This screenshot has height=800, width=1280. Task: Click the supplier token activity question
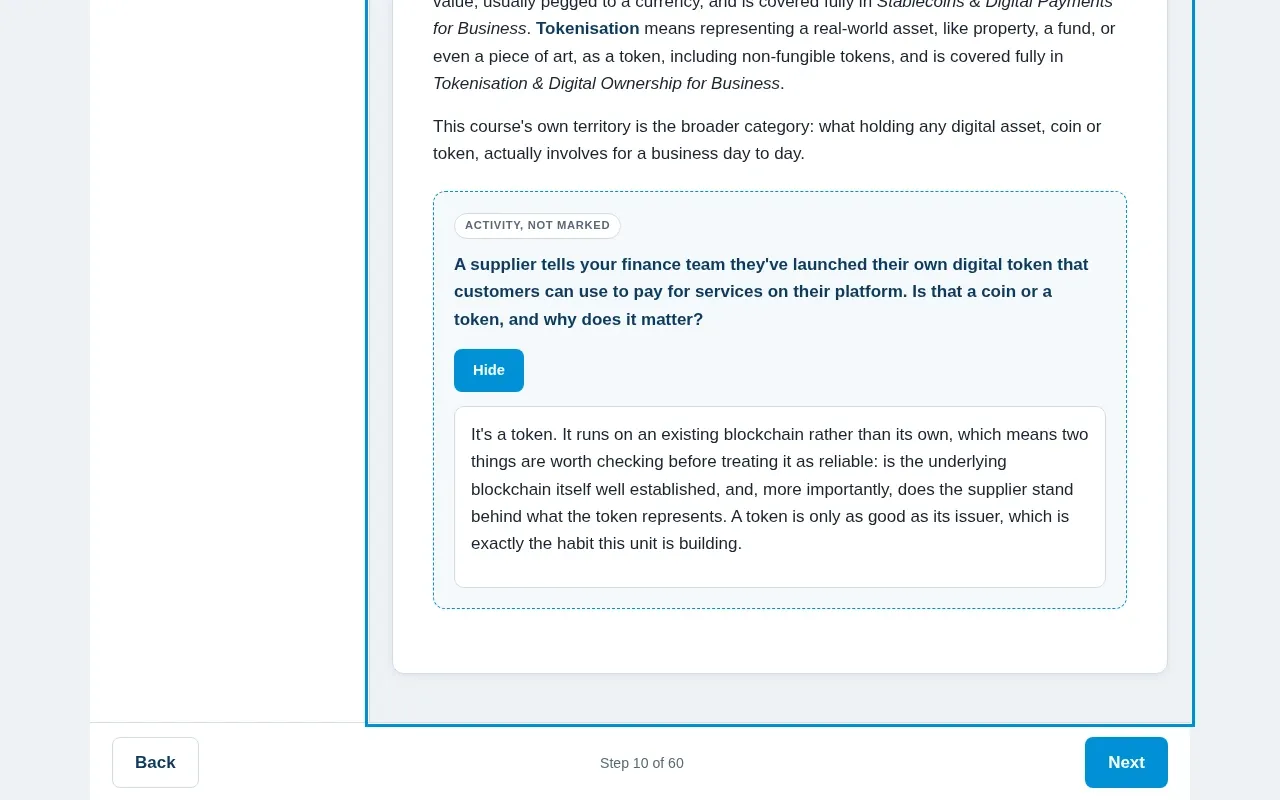[771, 292]
